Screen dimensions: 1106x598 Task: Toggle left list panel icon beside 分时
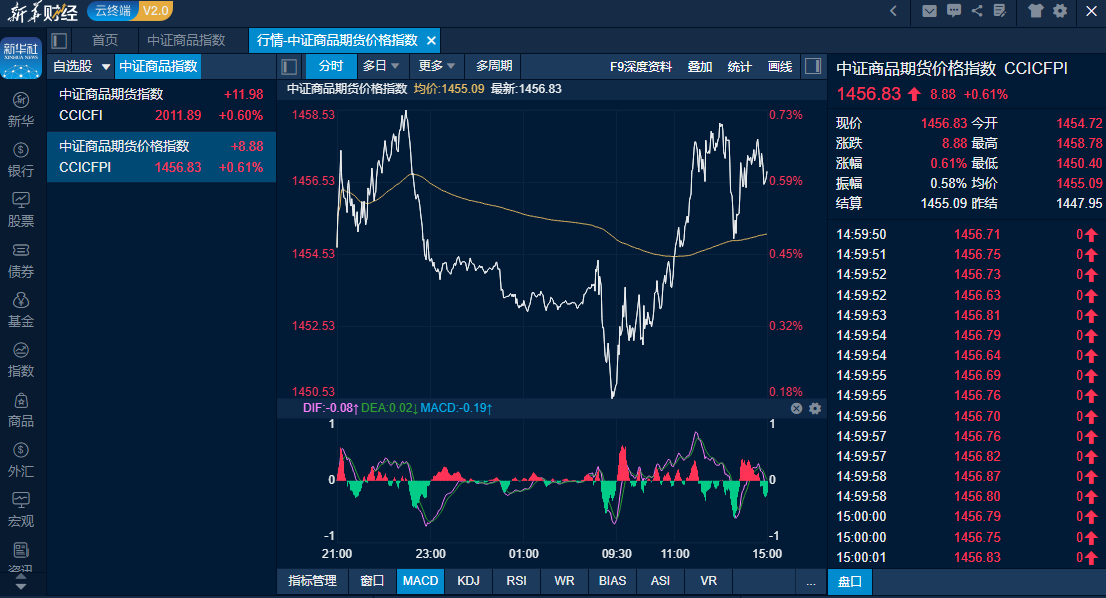(289, 66)
